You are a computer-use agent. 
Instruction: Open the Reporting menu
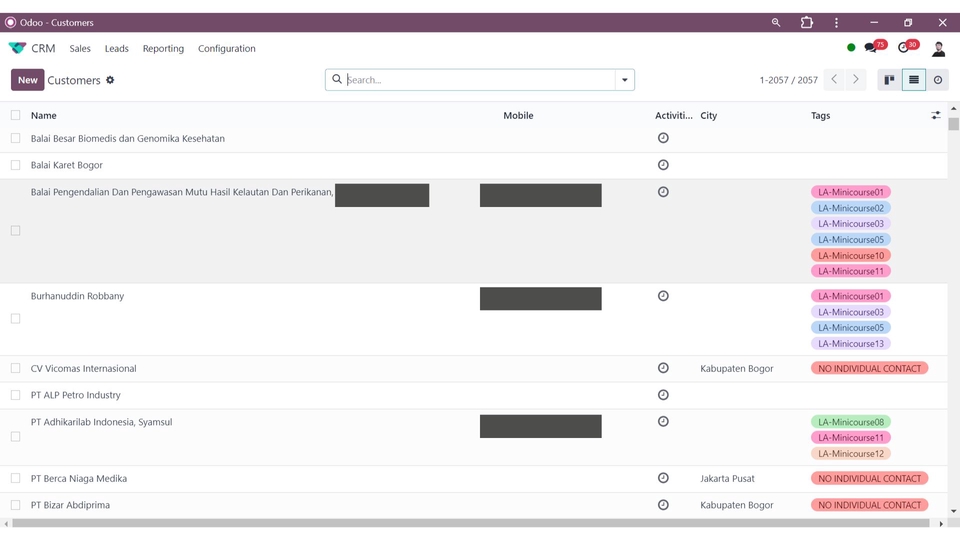point(163,48)
